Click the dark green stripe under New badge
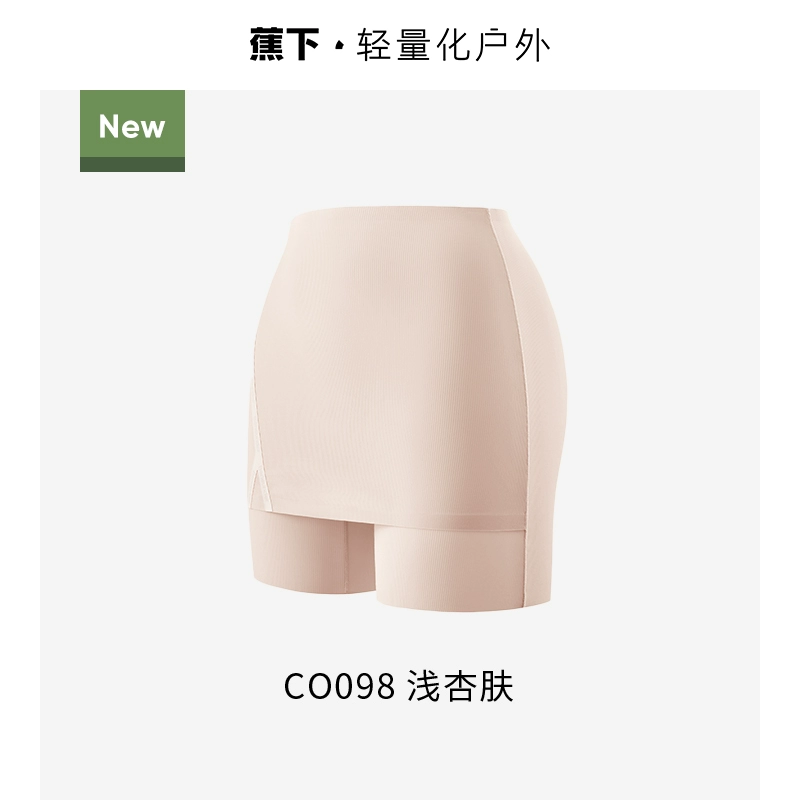The height and width of the screenshot is (800, 800). pyautogui.click(x=132, y=164)
